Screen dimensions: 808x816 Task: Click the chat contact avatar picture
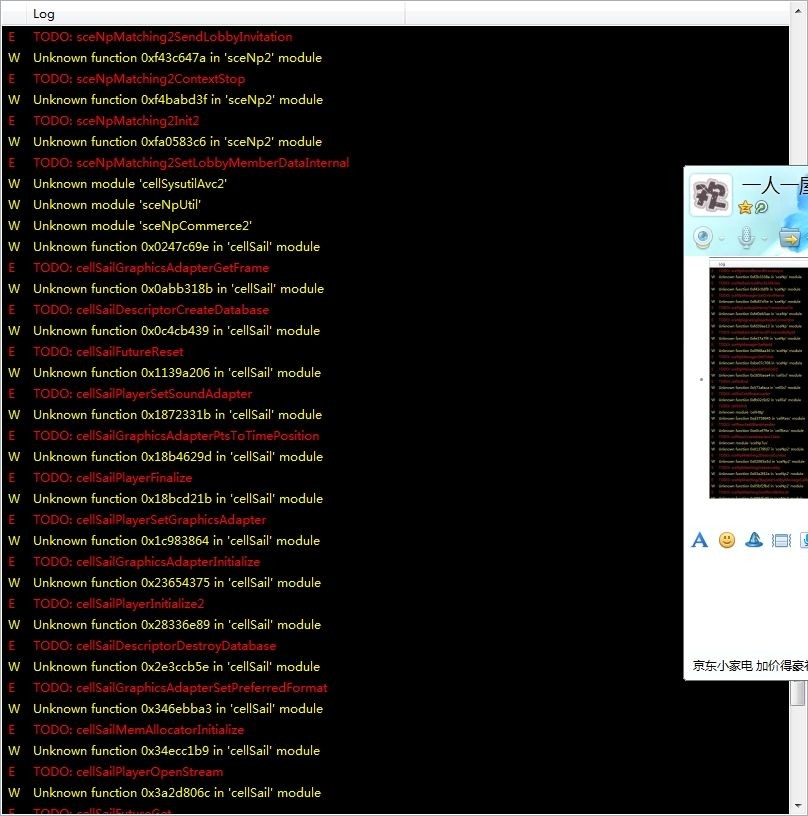click(x=711, y=193)
